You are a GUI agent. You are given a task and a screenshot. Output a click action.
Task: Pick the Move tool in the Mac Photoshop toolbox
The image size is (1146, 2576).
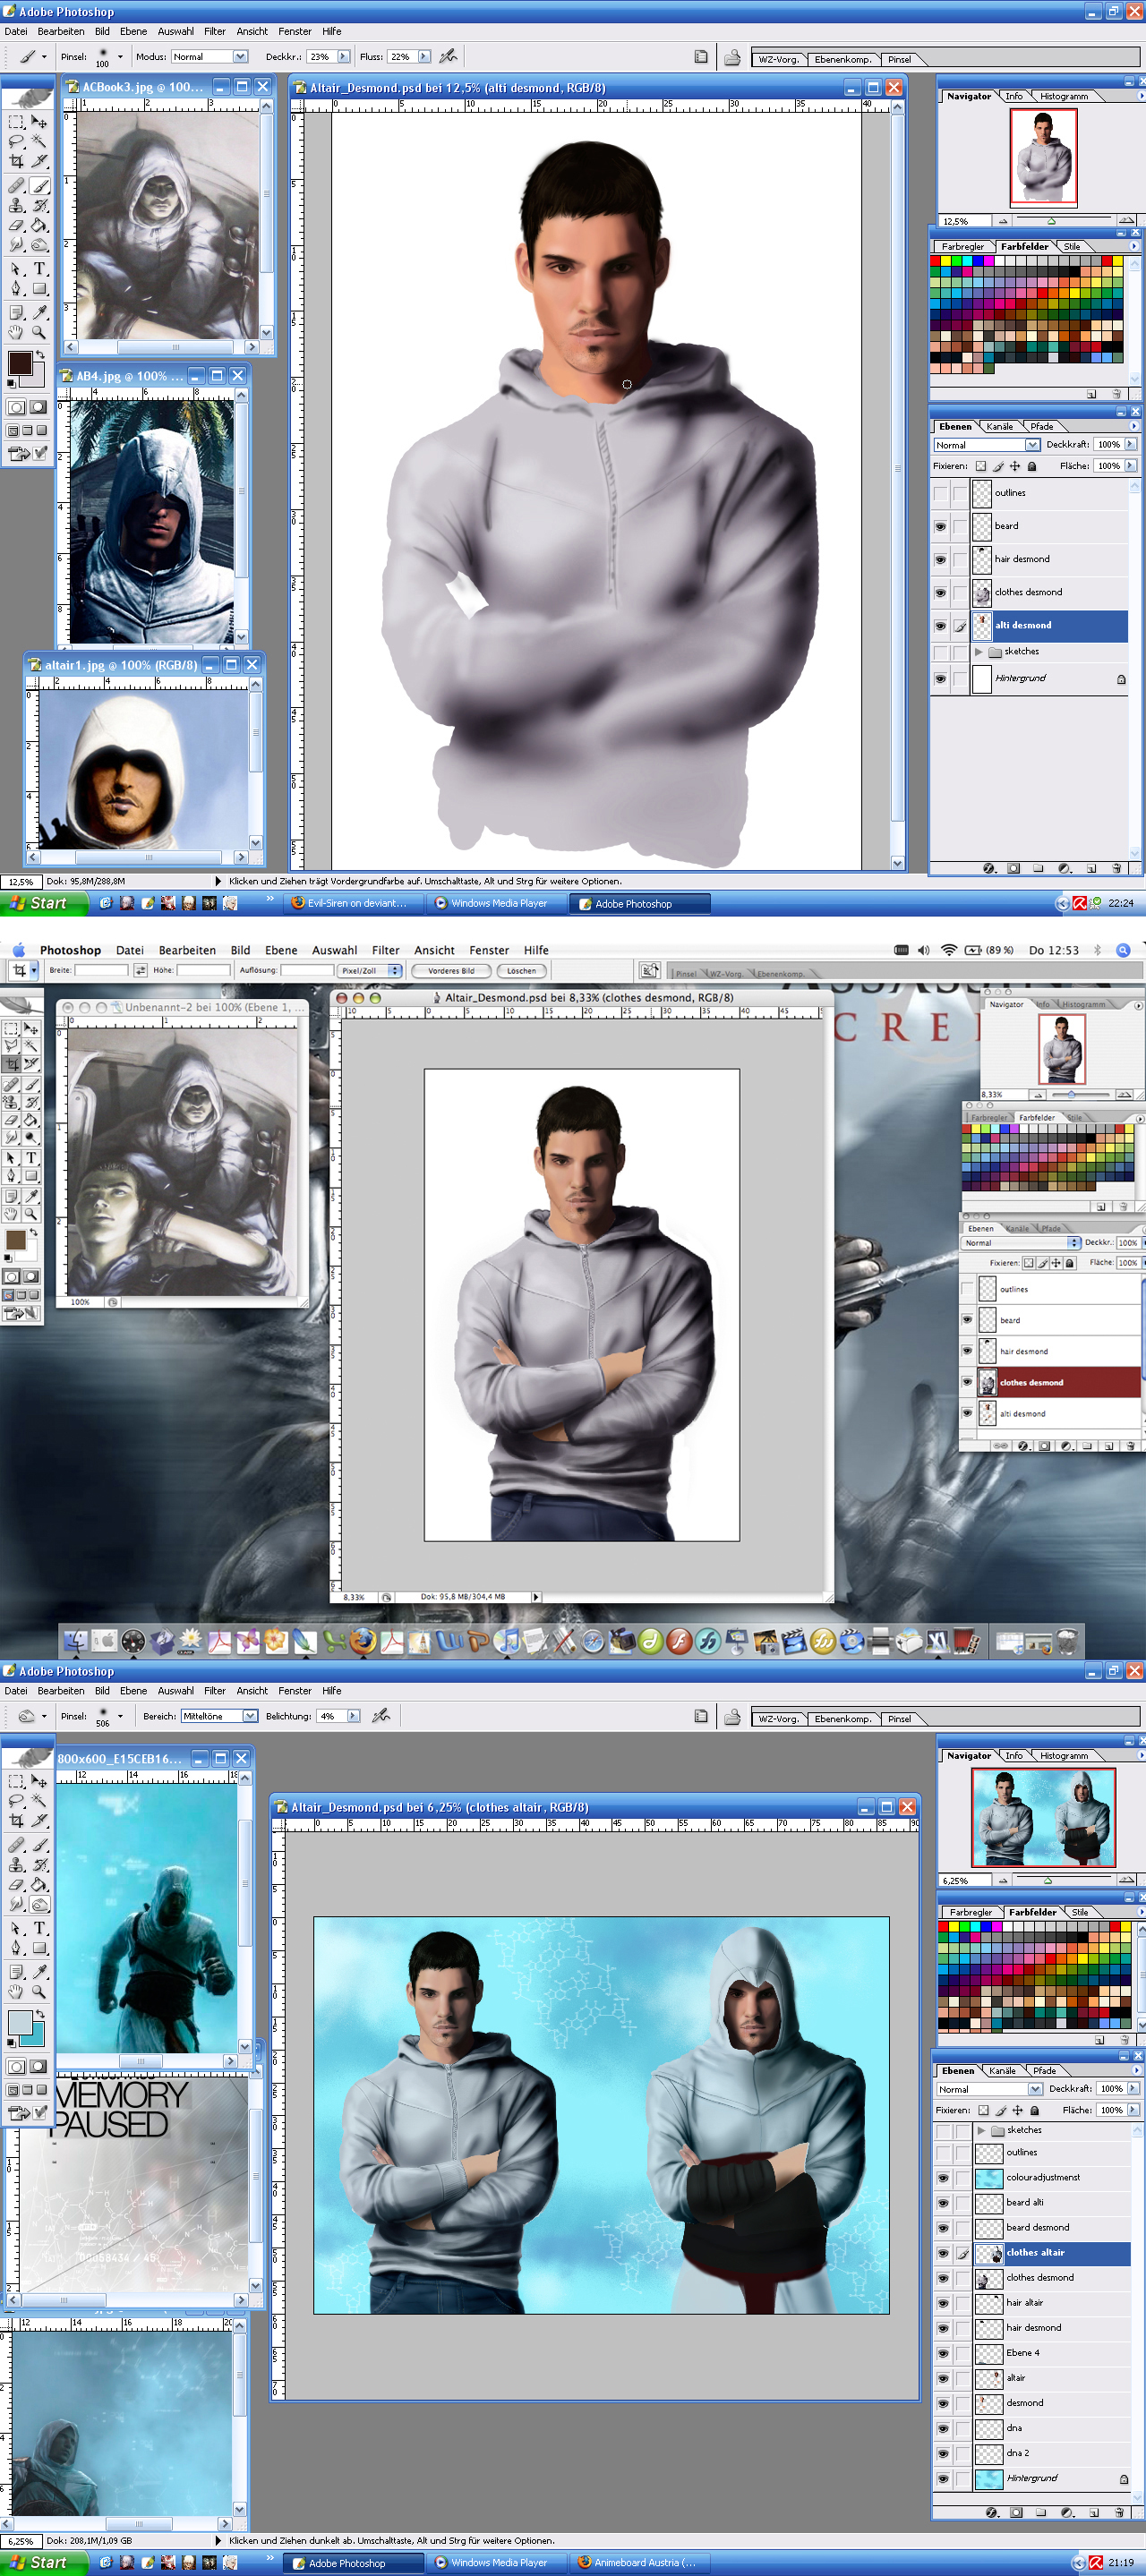coord(31,1029)
